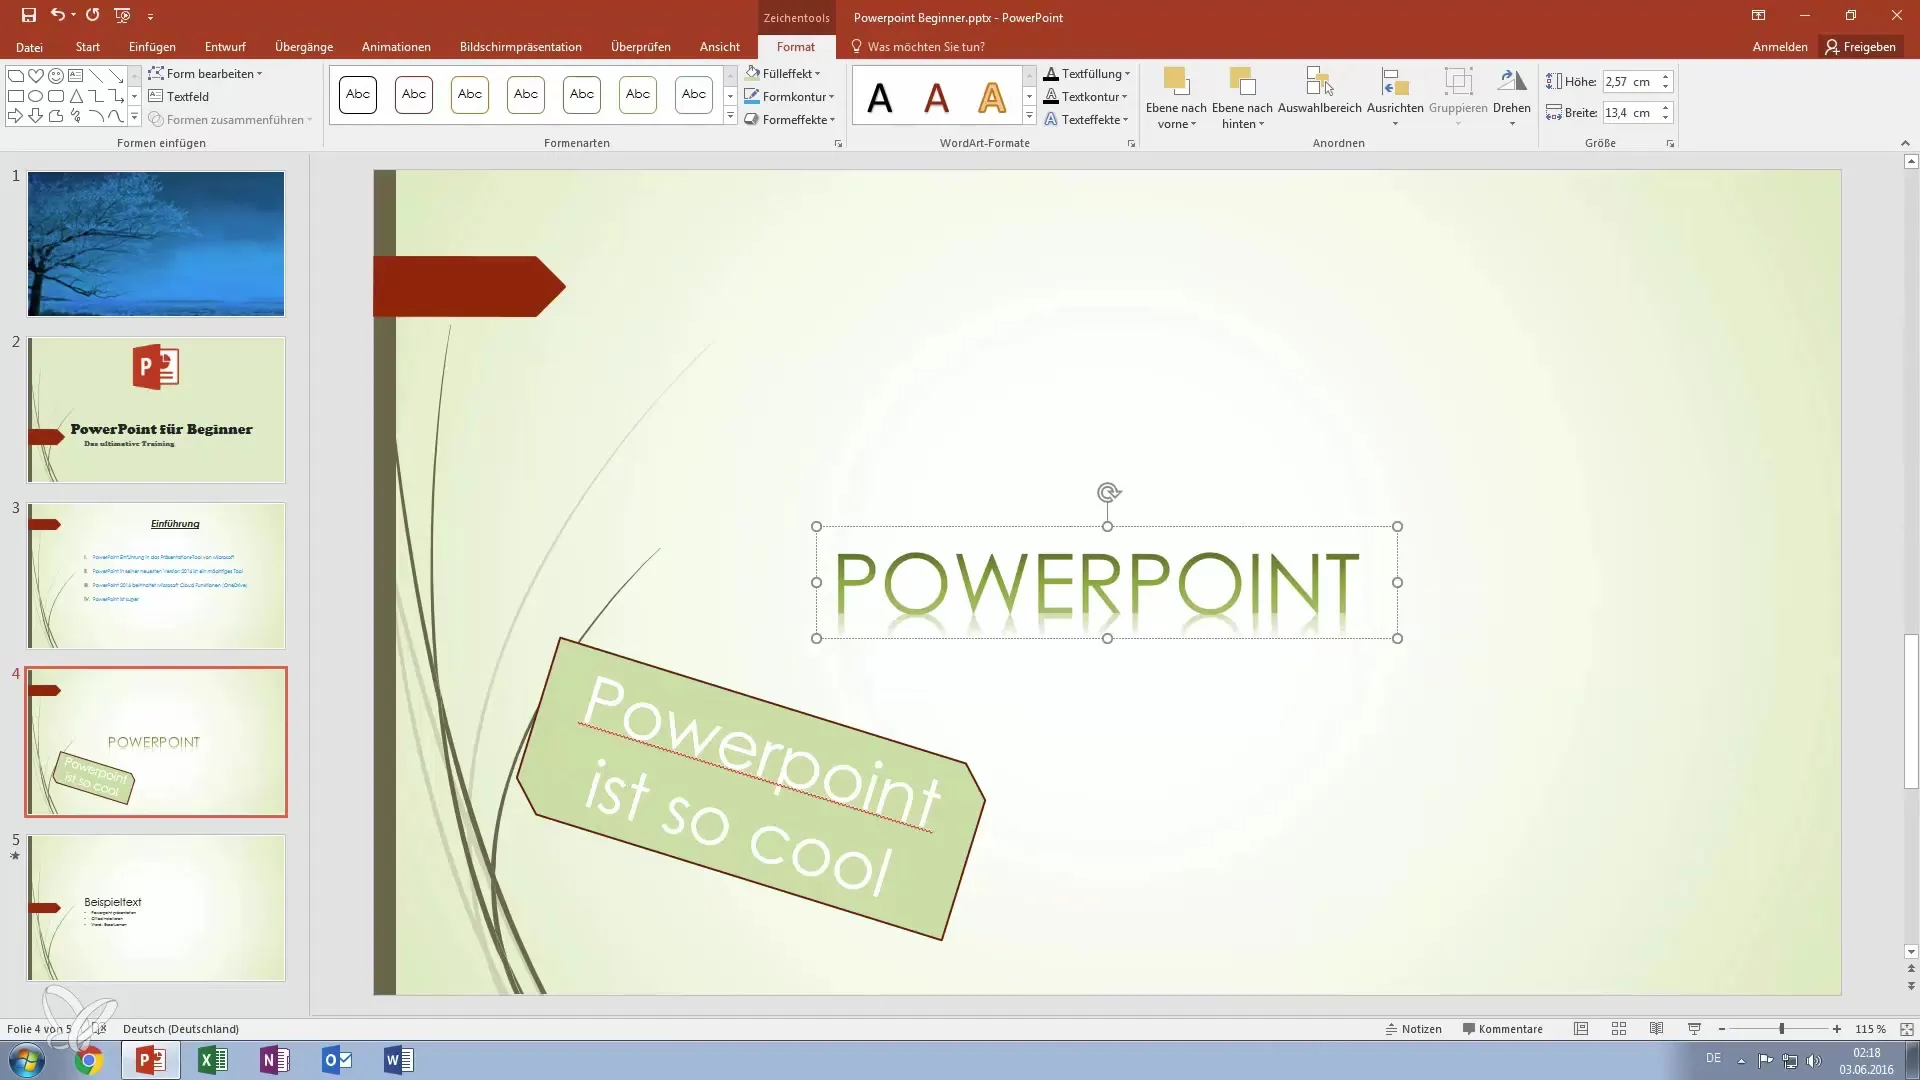Open Form bearbeiten dropdown
Viewport: 1920px width, 1080px height.
(205, 73)
